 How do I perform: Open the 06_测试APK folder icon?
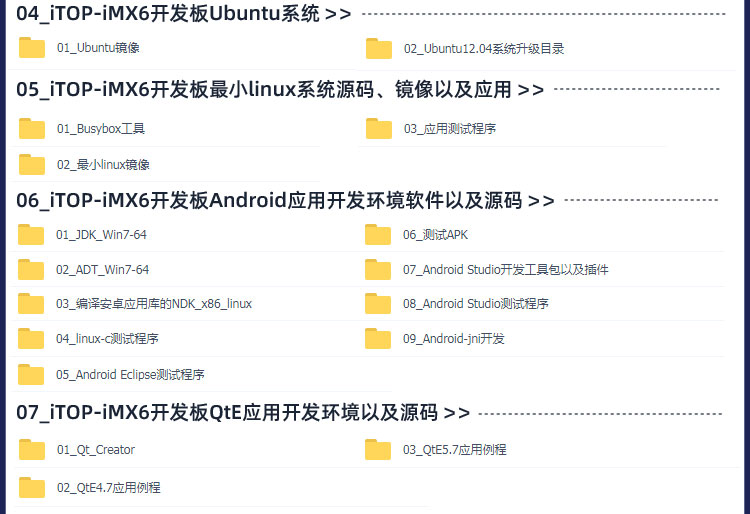[378, 234]
